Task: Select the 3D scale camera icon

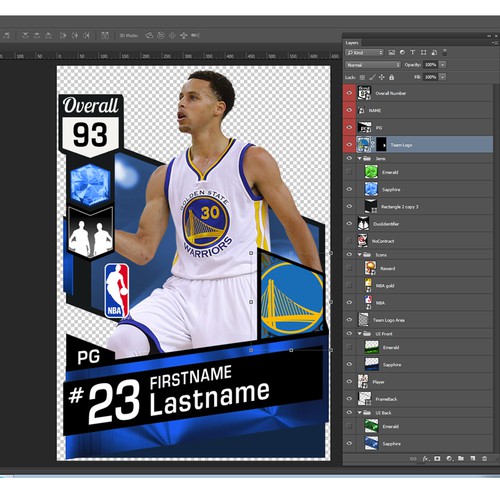Action: (195, 35)
